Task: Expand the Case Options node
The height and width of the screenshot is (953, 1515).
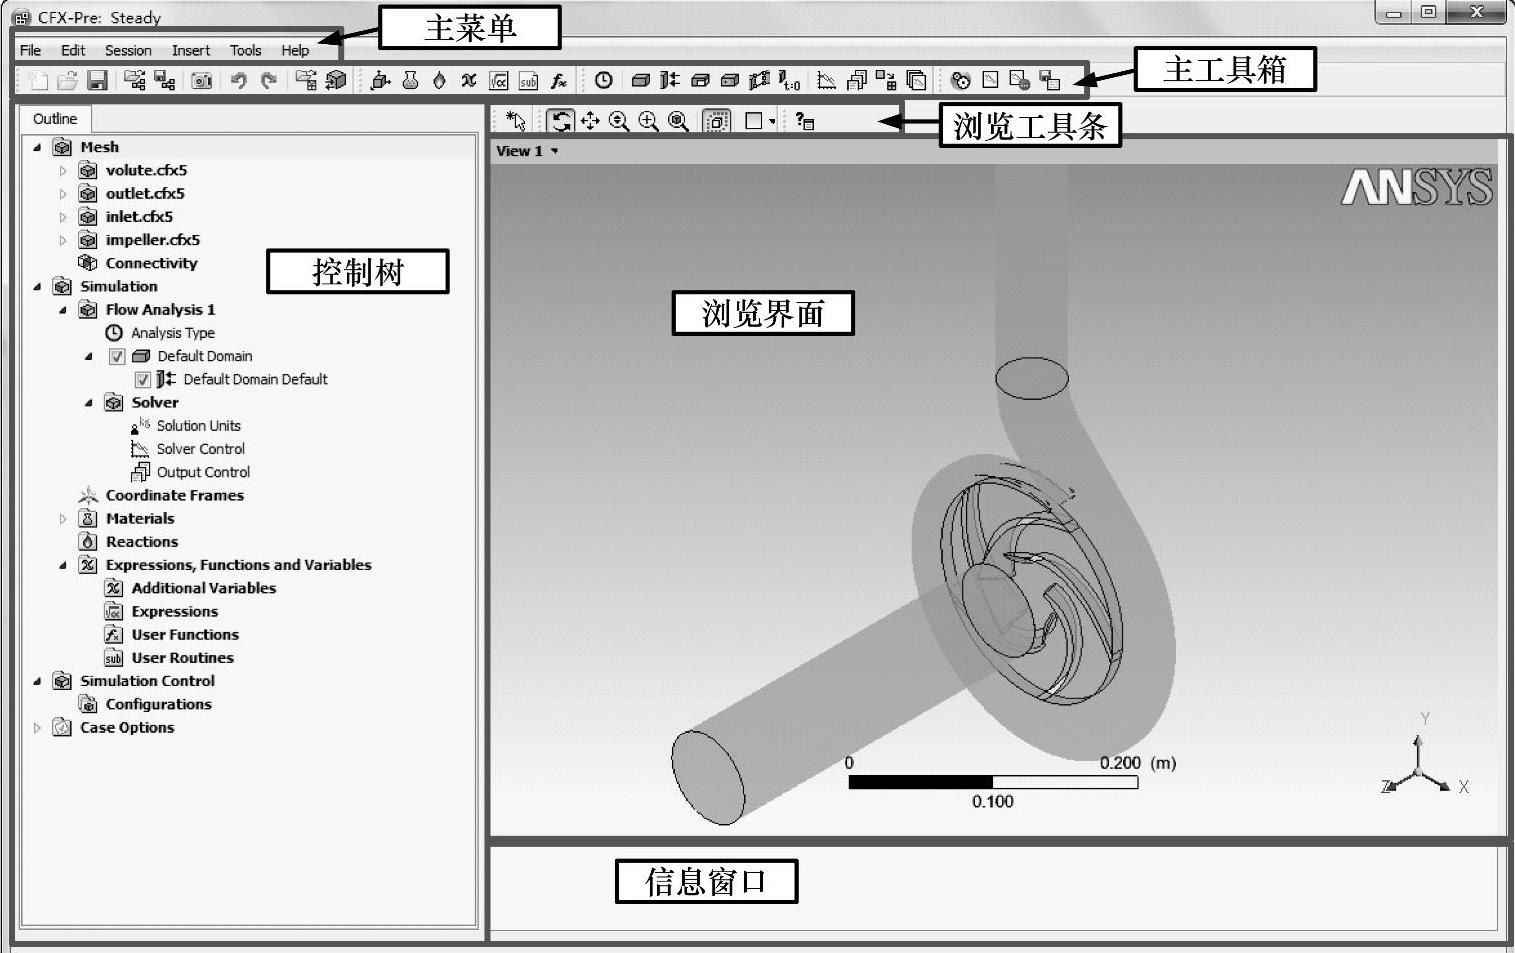Action: 37,727
